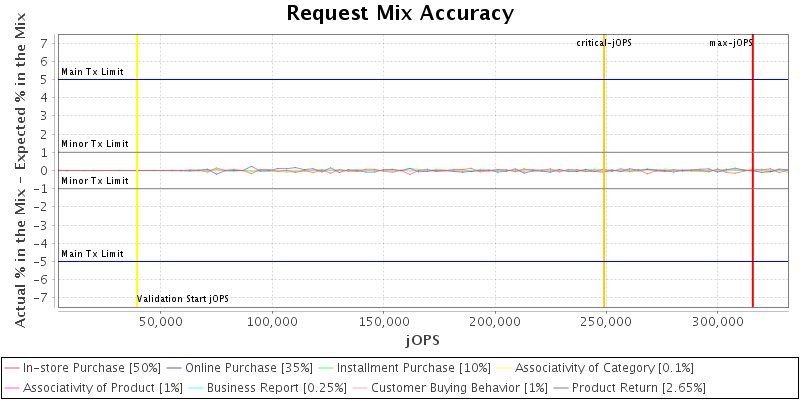Click the upper Minor Tx Limit label
The height and width of the screenshot is (400, 800).
tap(95, 144)
